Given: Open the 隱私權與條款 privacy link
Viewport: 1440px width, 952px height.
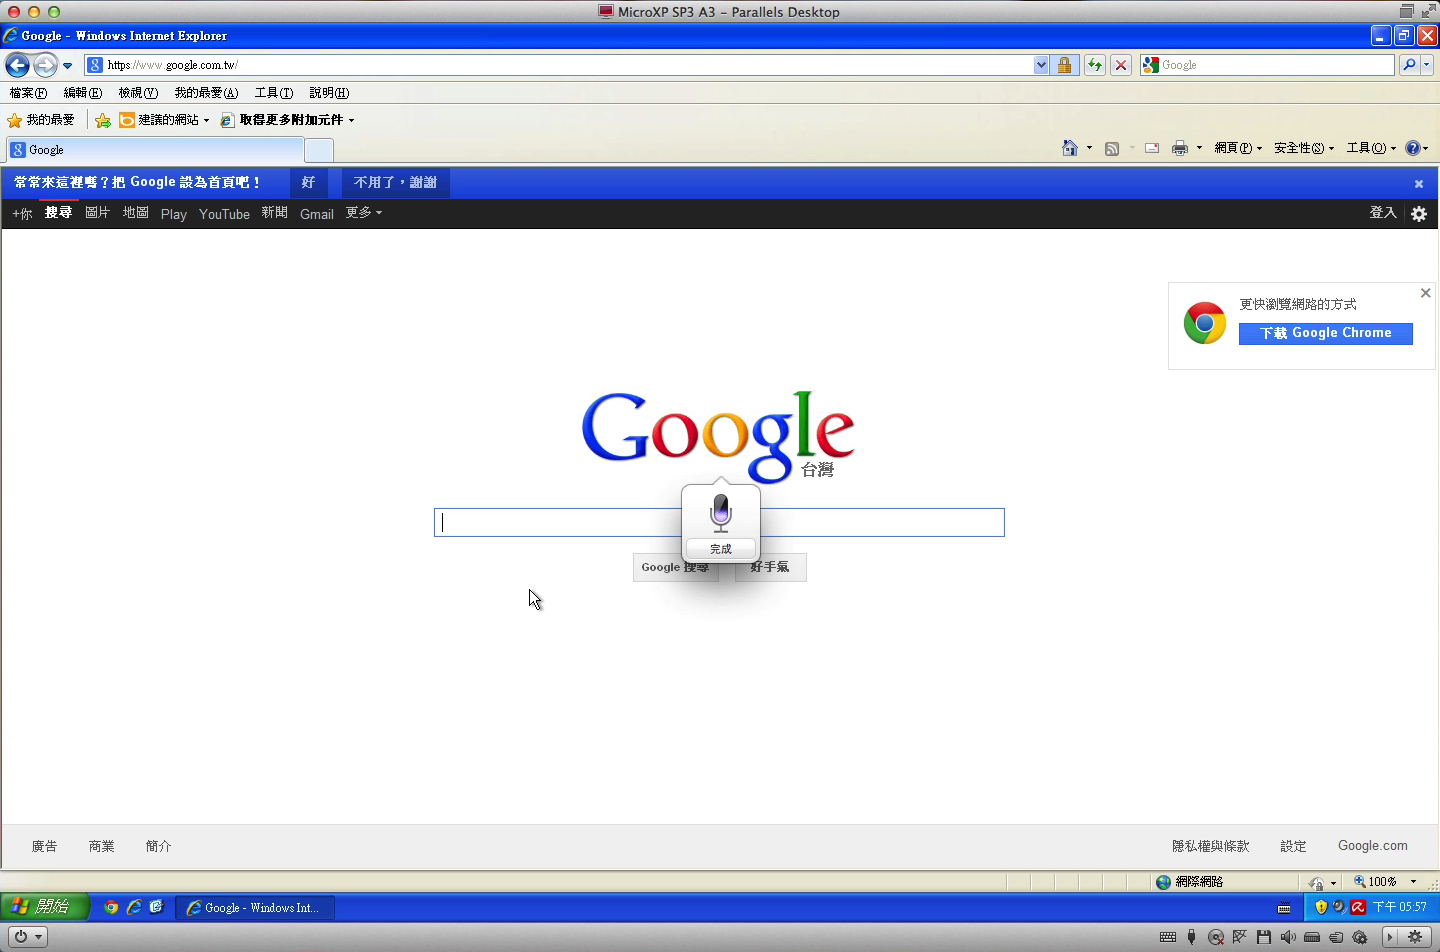Looking at the screenshot, I should [1211, 846].
